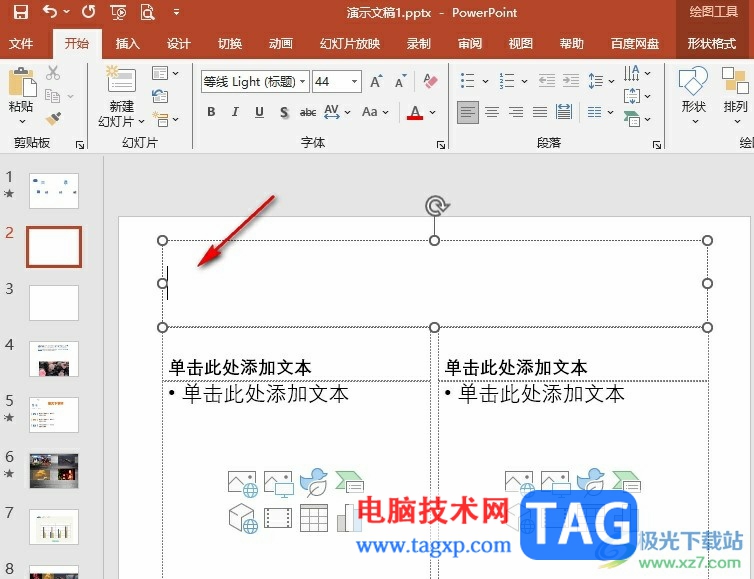Click the Redo/Repeat icon
Screen dimensions: 754x579
point(88,11)
